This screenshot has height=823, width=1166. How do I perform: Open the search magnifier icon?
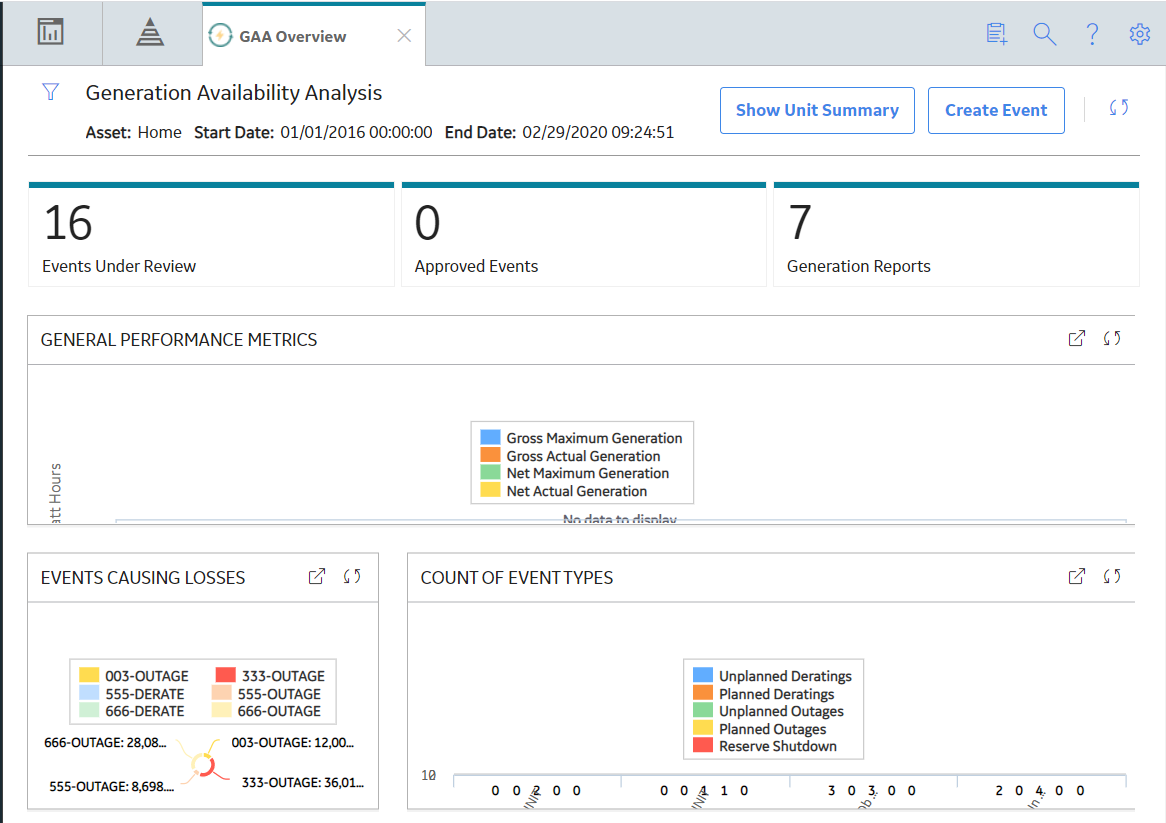[1045, 34]
